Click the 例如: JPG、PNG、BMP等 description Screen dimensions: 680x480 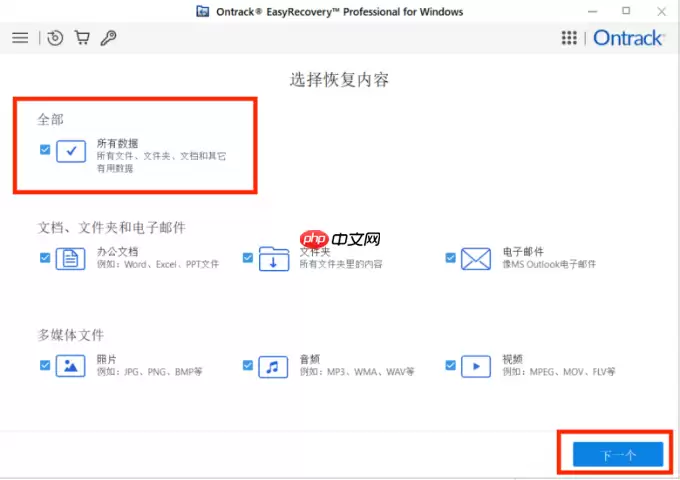click(x=150, y=372)
